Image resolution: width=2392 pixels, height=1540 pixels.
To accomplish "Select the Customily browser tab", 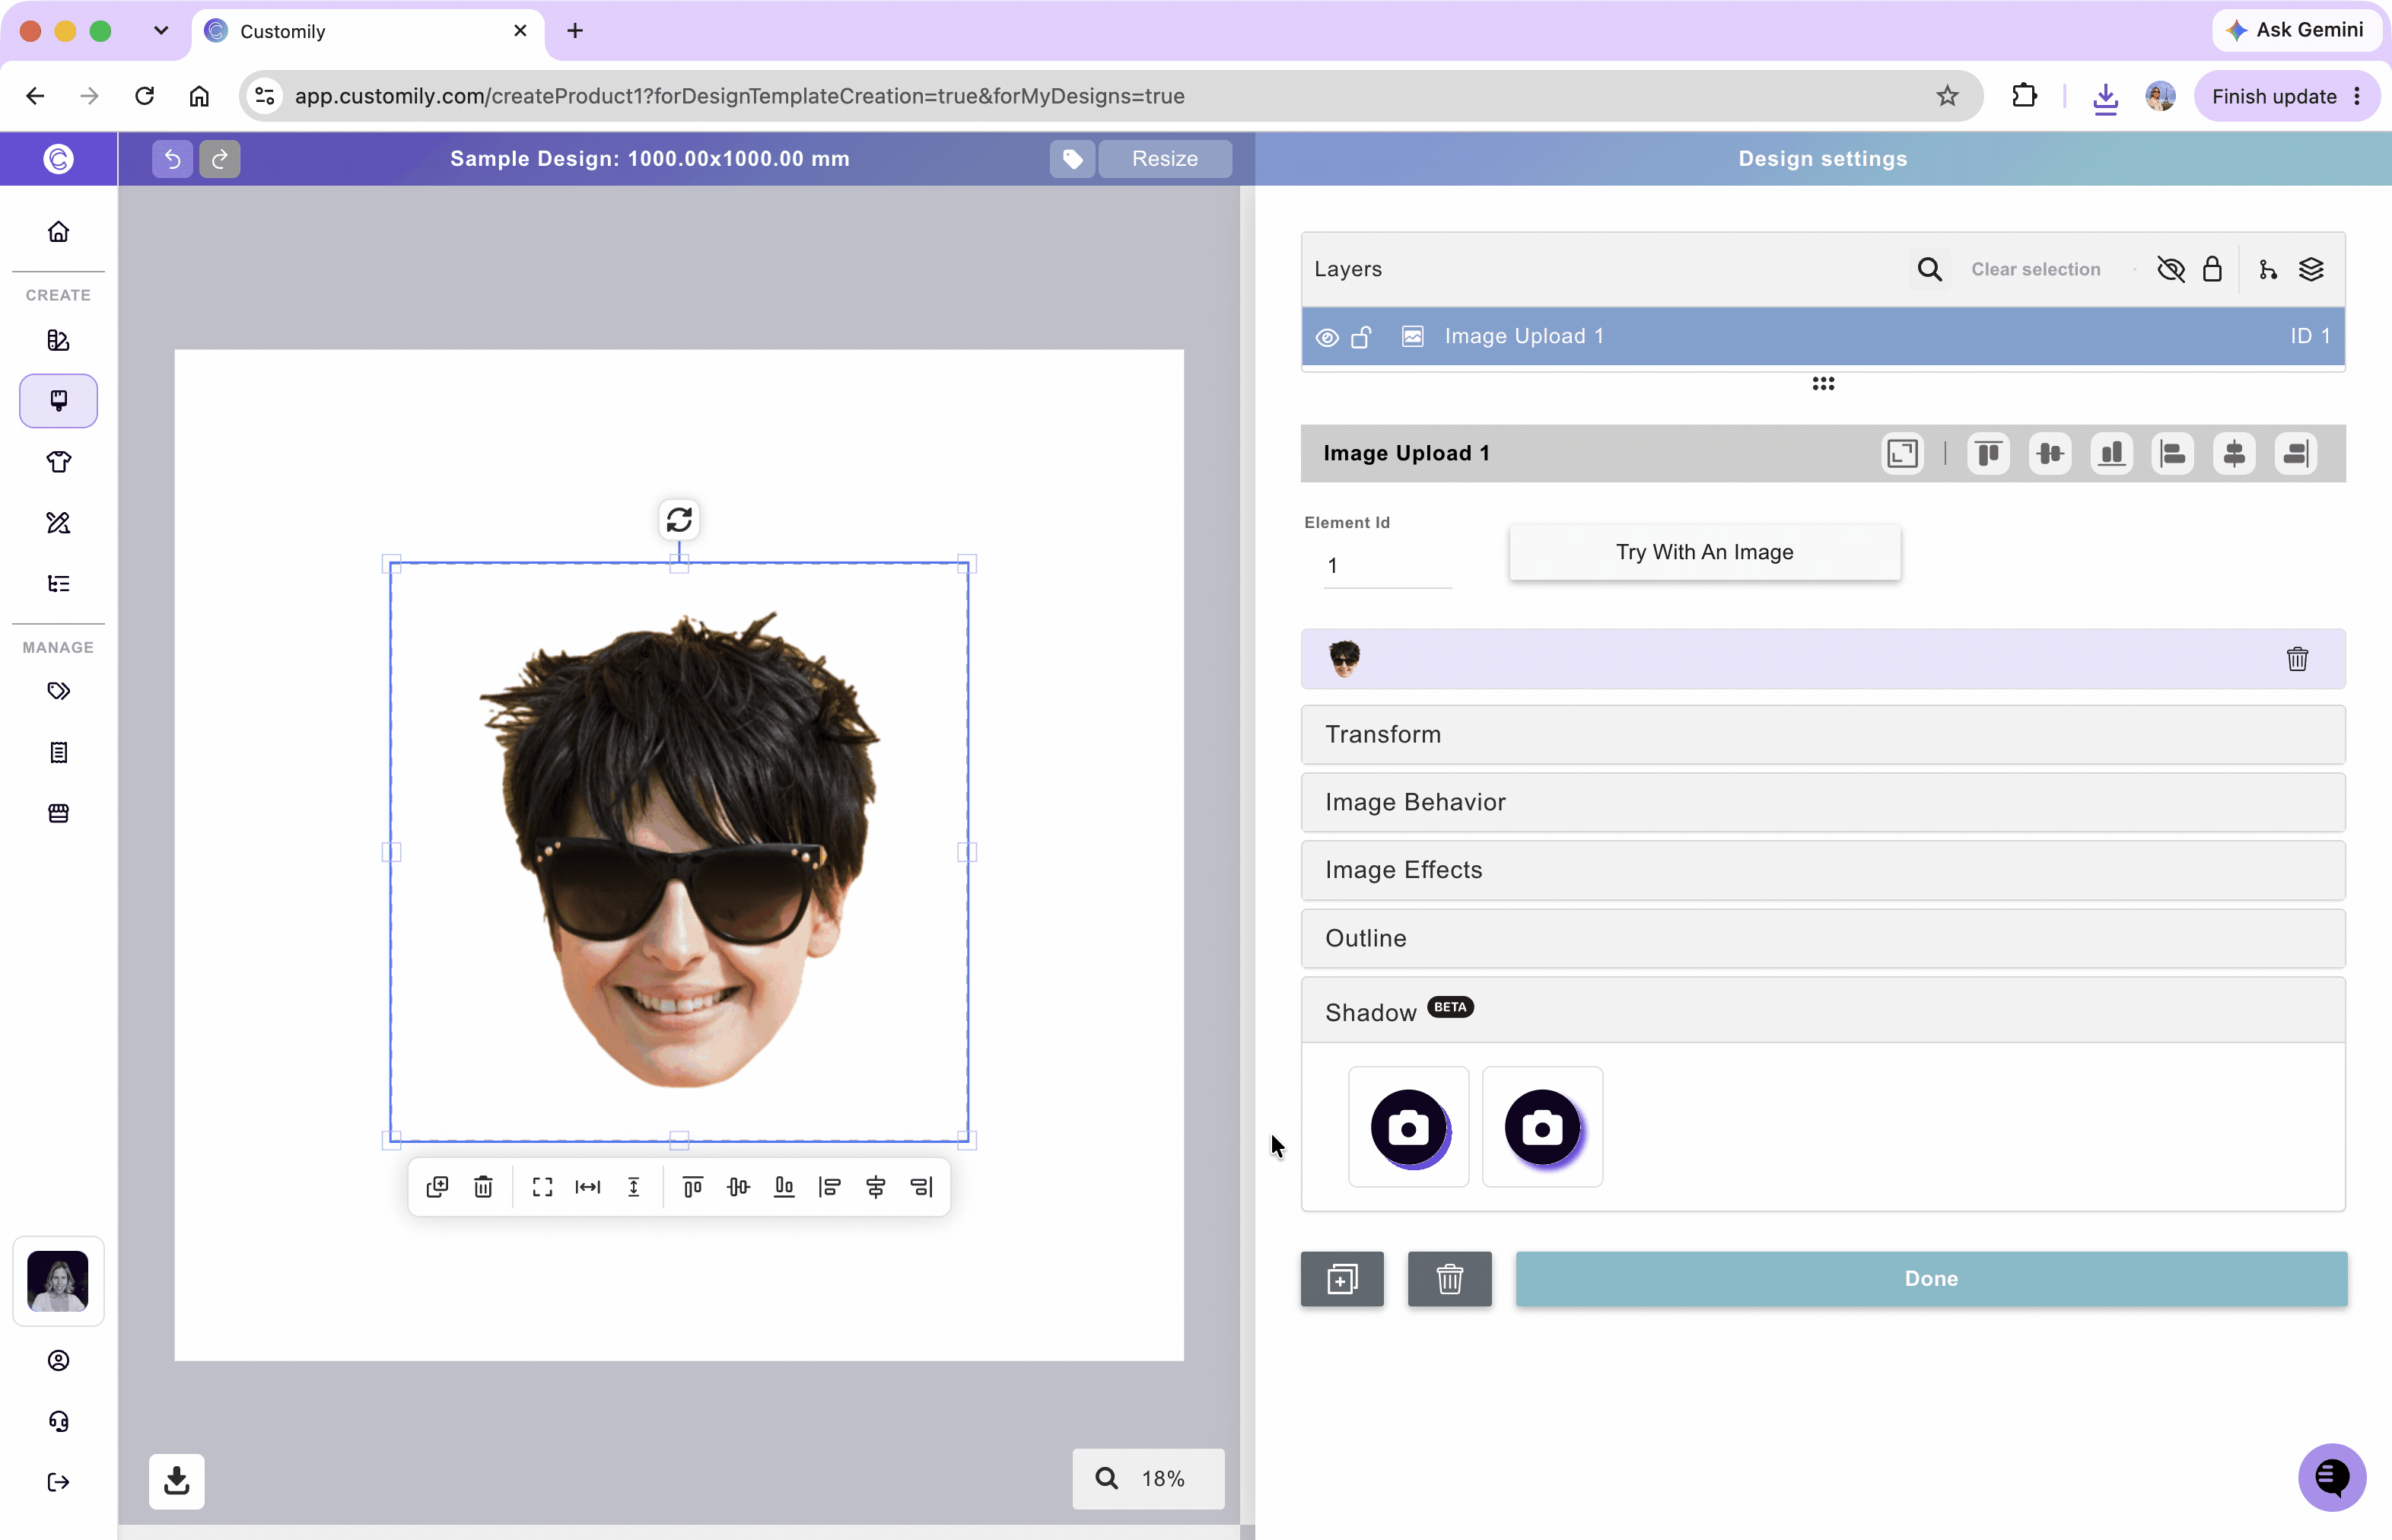I will point(367,31).
